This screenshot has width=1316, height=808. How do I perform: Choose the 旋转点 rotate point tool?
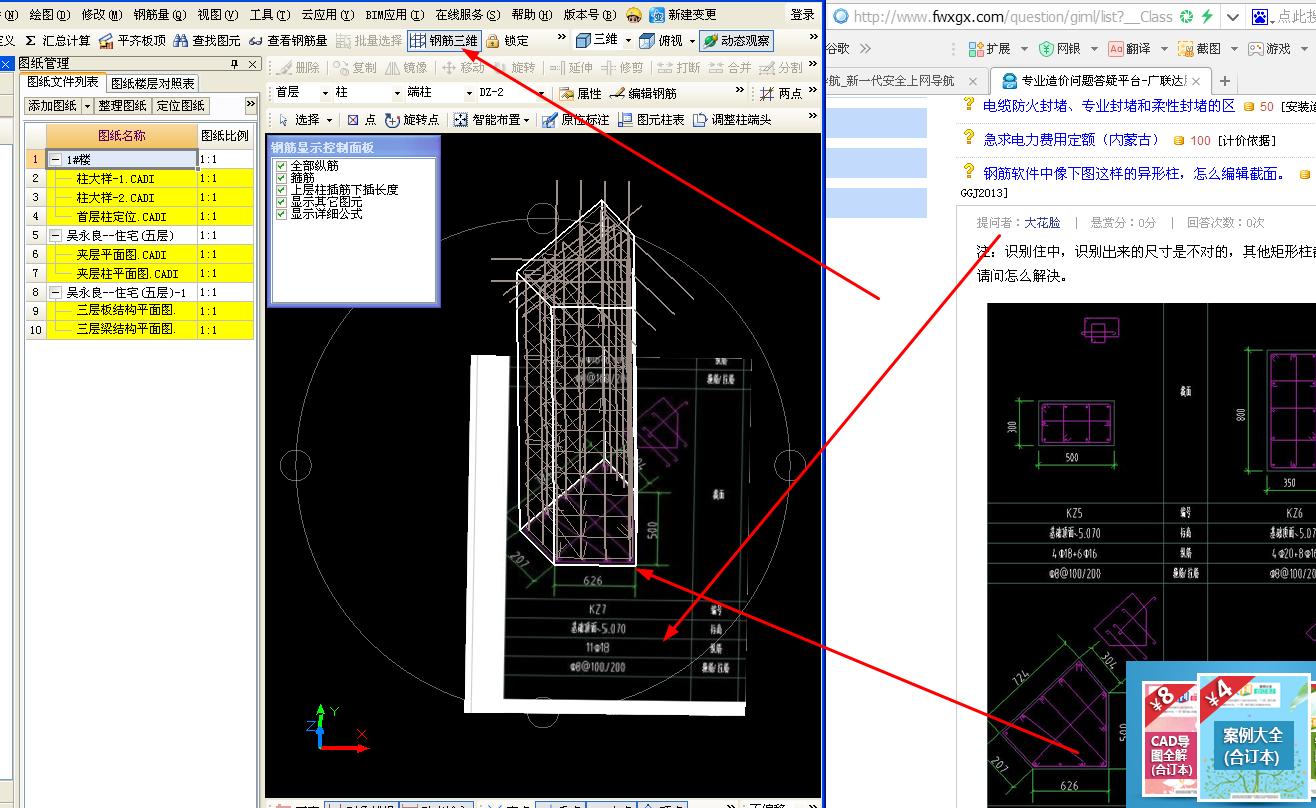(412, 119)
